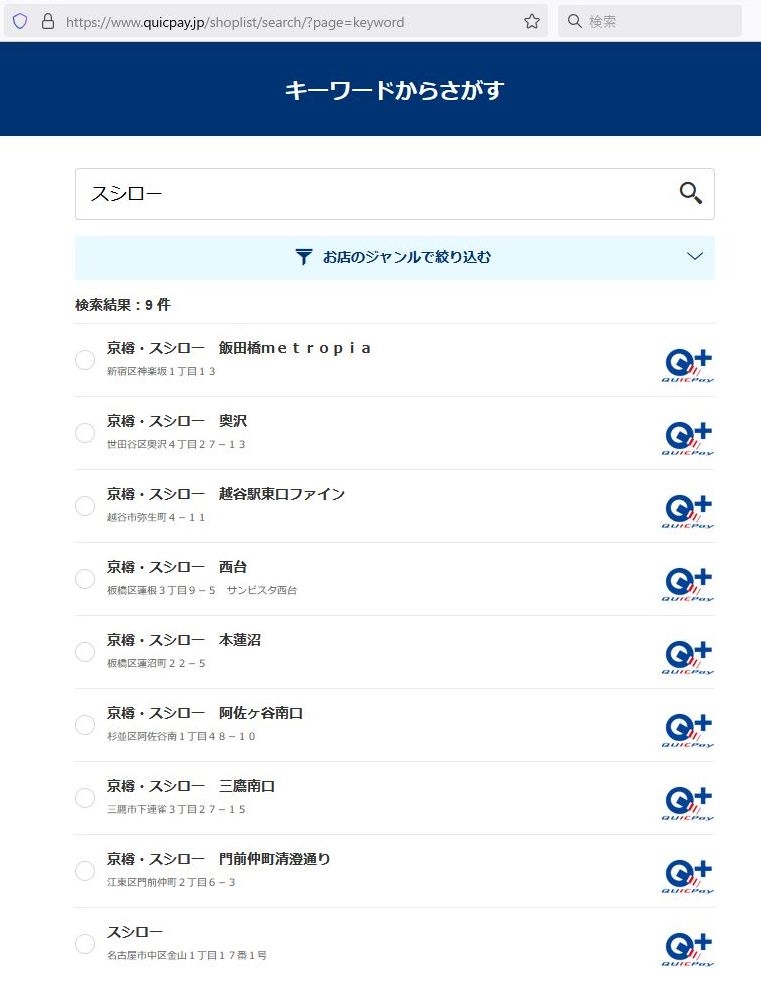Click the quicpay.jp URL address bar
Screen dimensions: 761x993
tap(275, 22)
